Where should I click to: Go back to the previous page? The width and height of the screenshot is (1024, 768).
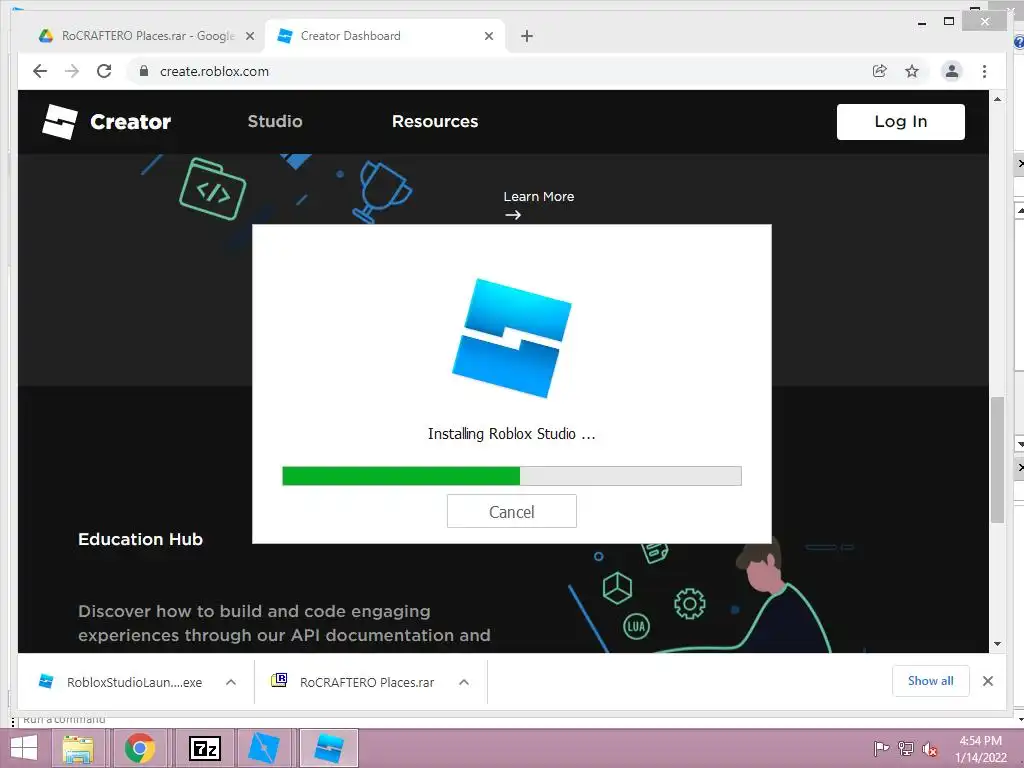pos(40,71)
